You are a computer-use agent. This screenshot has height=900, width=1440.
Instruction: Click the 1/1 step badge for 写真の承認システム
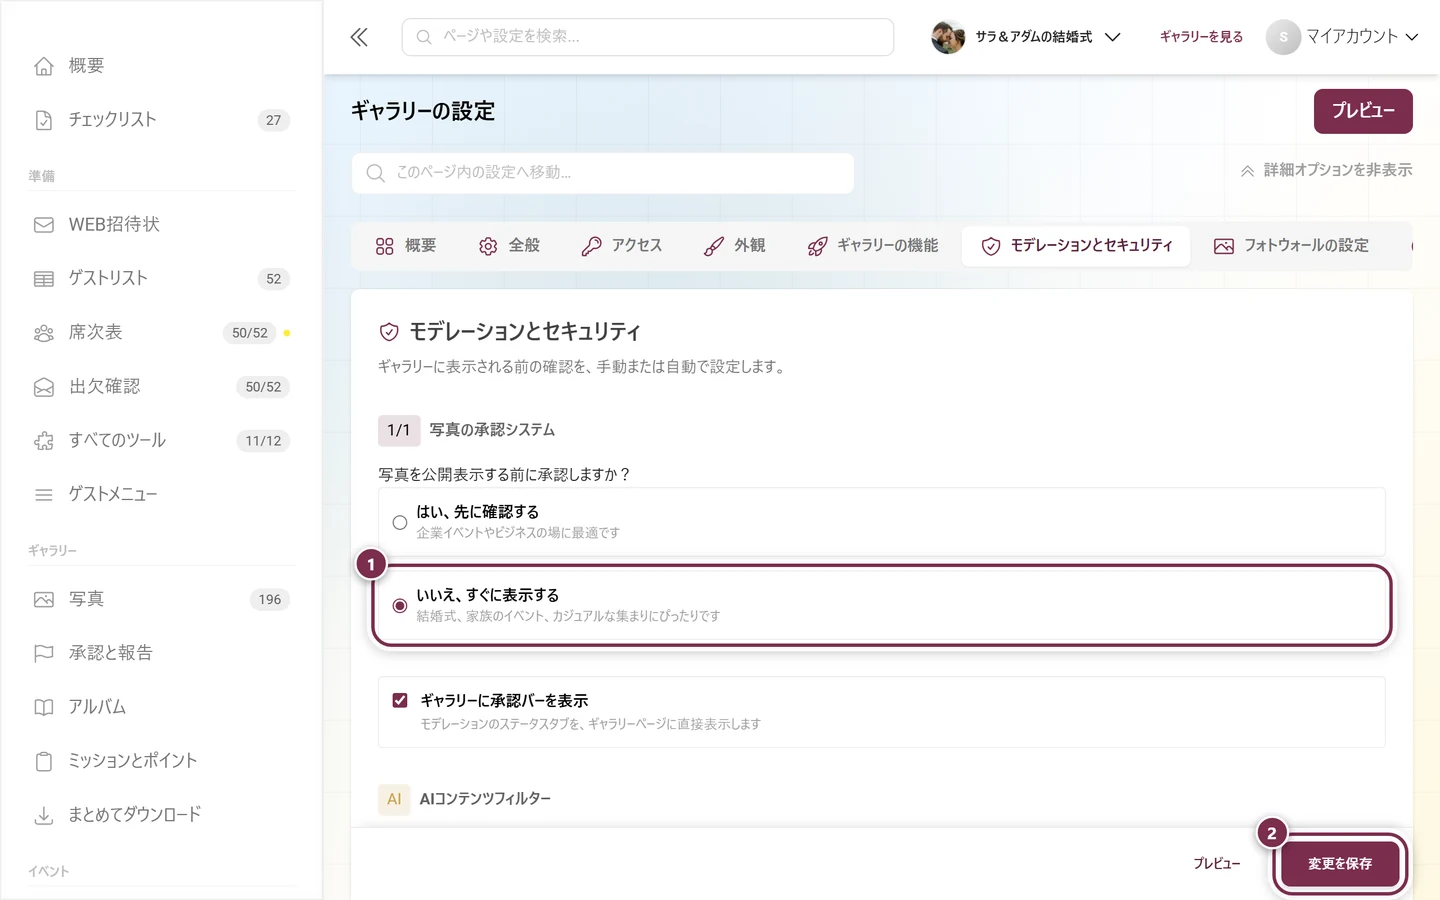click(399, 430)
